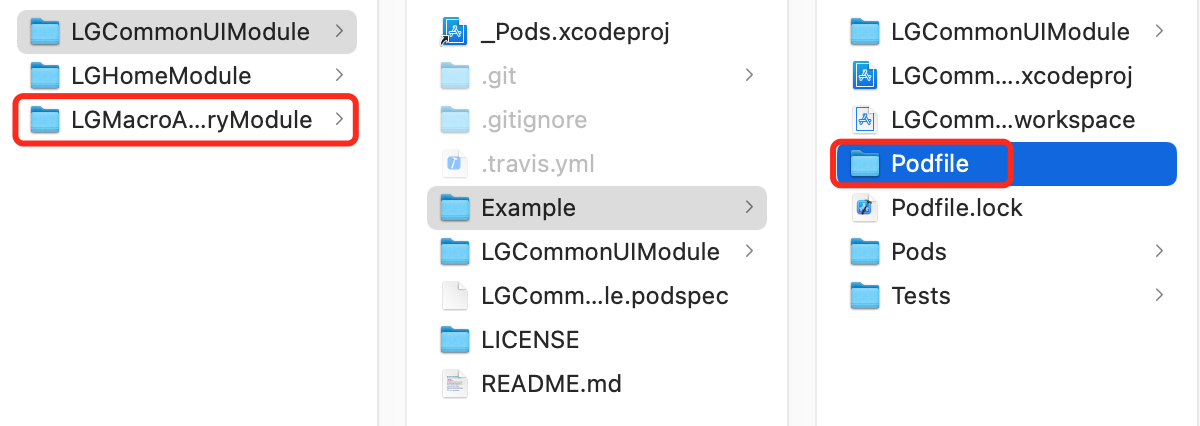Image resolution: width=1200 pixels, height=426 pixels.
Task: Select the highlighted Podfile folder icon
Action: click(x=864, y=164)
